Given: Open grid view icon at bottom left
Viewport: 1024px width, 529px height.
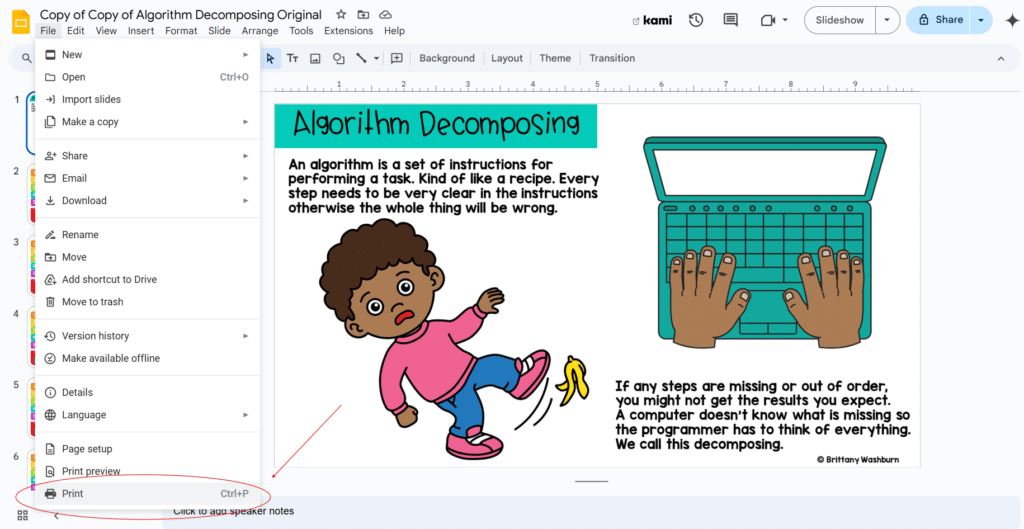Looking at the screenshot, I should click(23, 515).
